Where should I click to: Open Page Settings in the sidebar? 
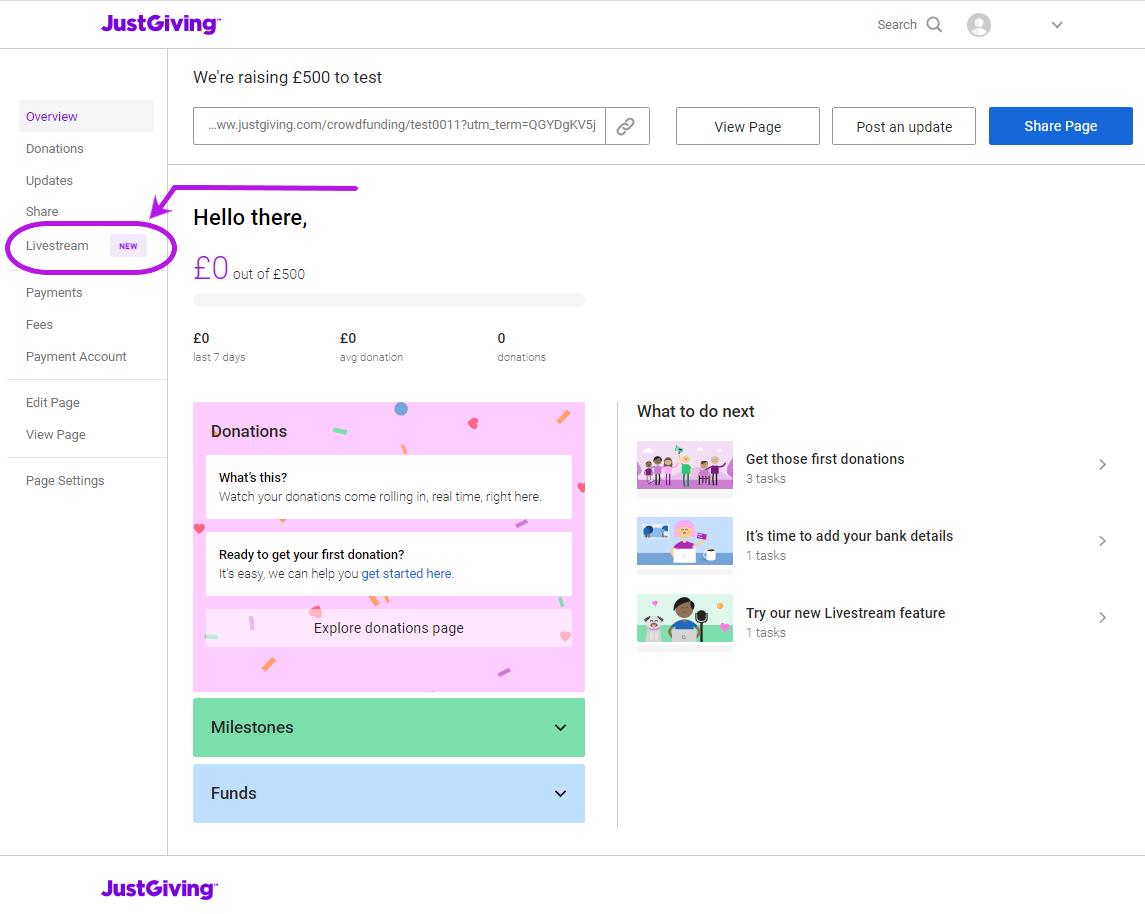pyautogui.click(x=65, y=481)
